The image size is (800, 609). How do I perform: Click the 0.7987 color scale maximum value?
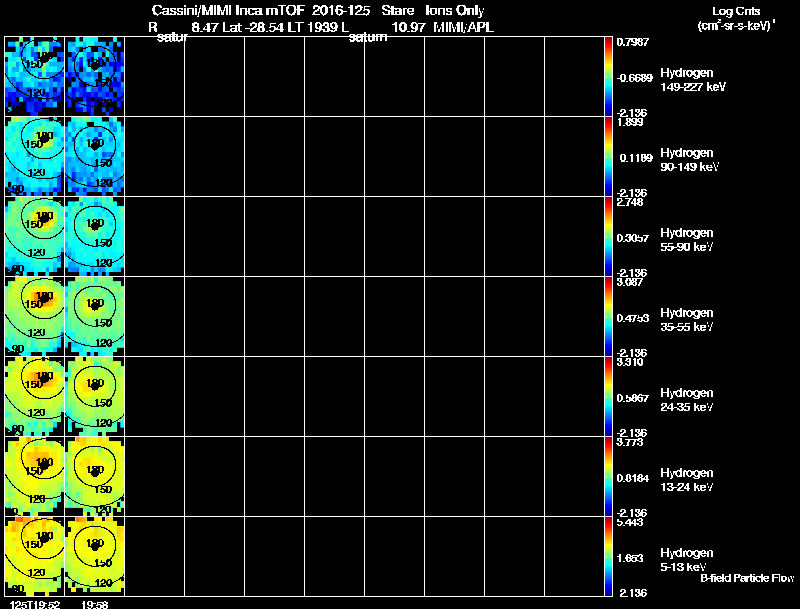point(633,42)
